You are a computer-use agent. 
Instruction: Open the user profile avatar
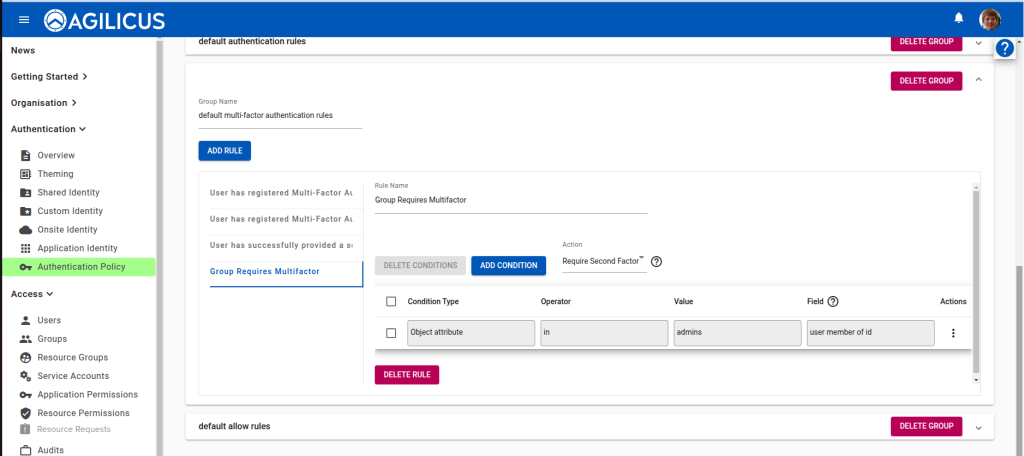click(x=990, y=19)
